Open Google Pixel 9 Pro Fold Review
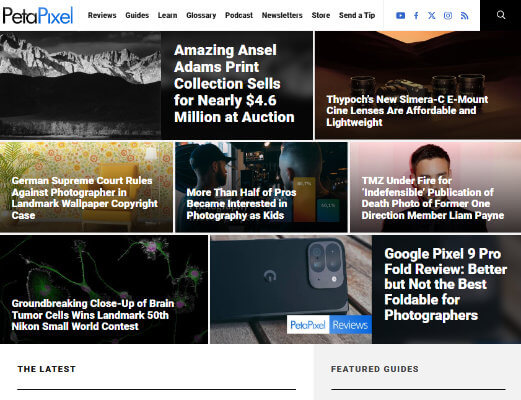 (x=445, y=284)
